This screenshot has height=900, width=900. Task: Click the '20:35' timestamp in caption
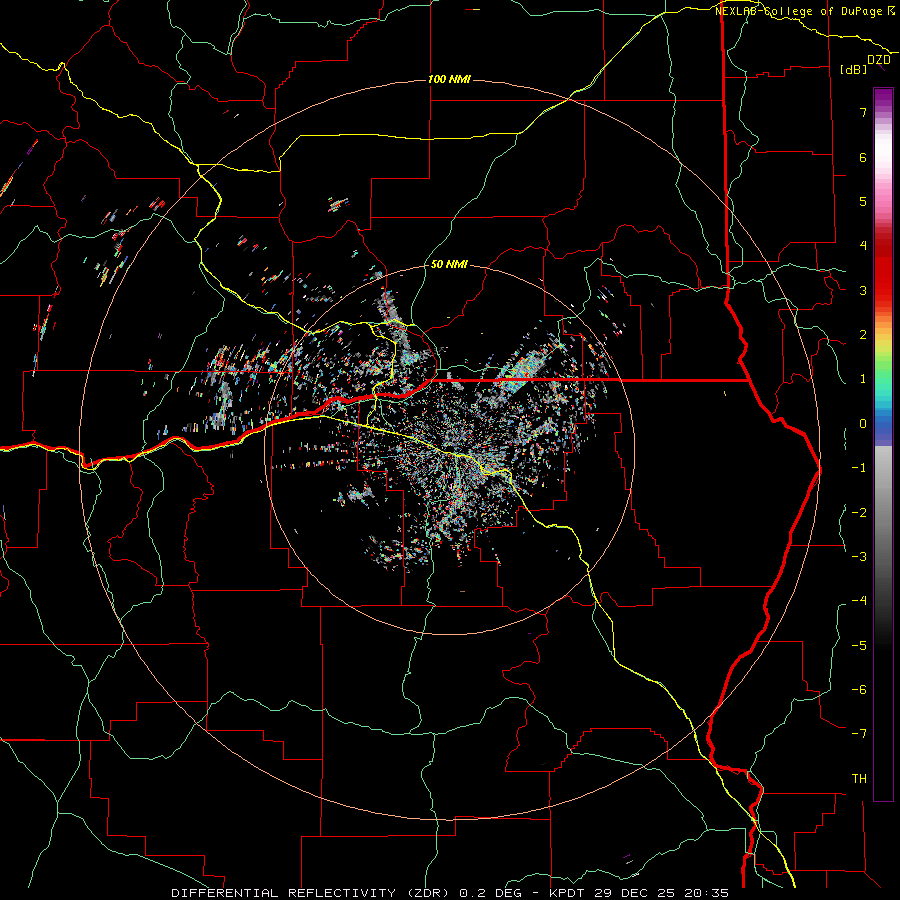tap(706, 893)
